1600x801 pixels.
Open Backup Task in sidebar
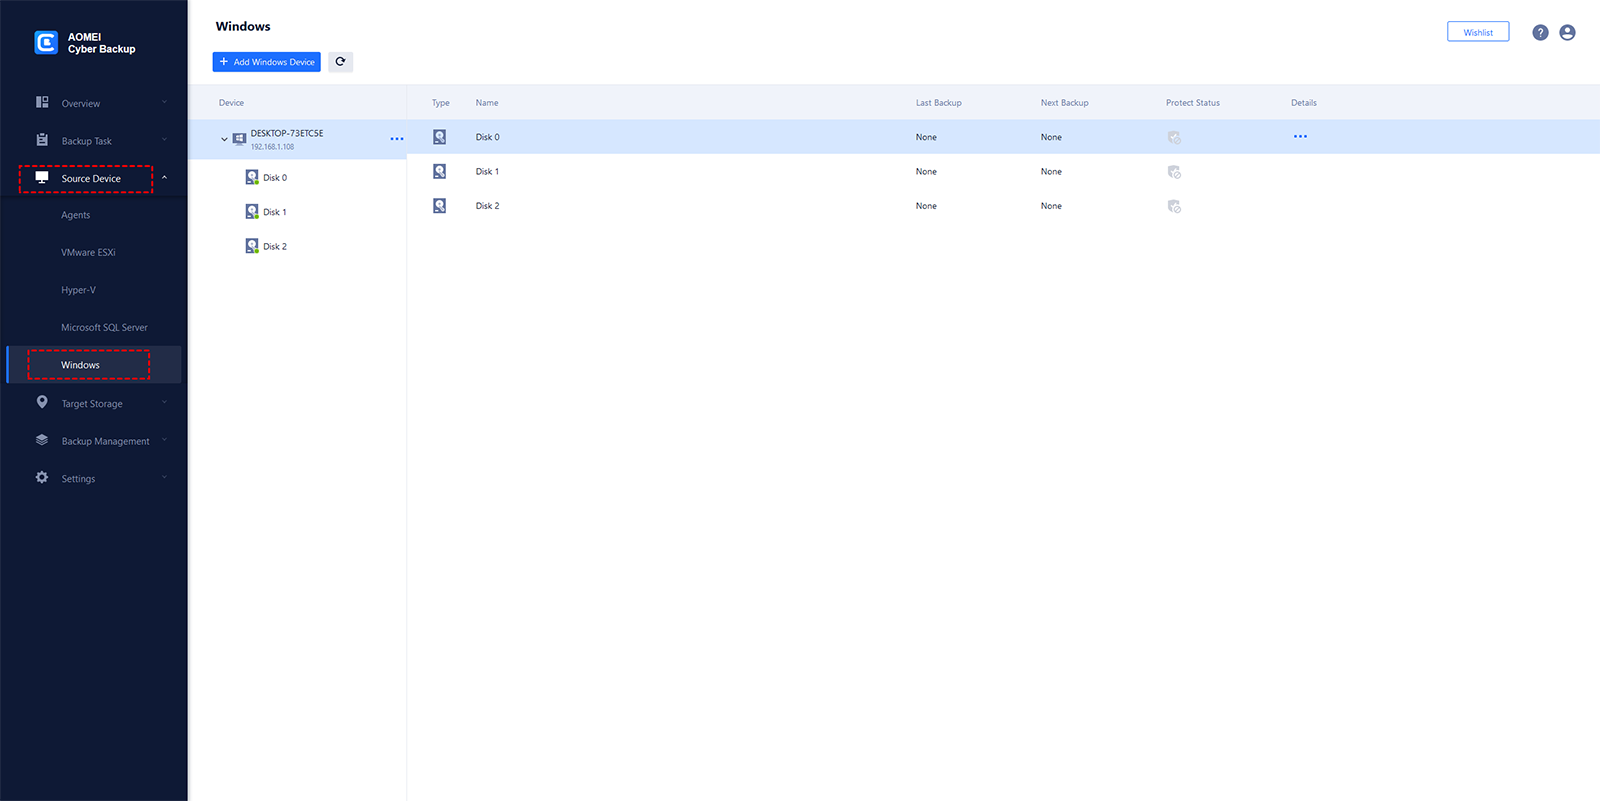[87, 141]
